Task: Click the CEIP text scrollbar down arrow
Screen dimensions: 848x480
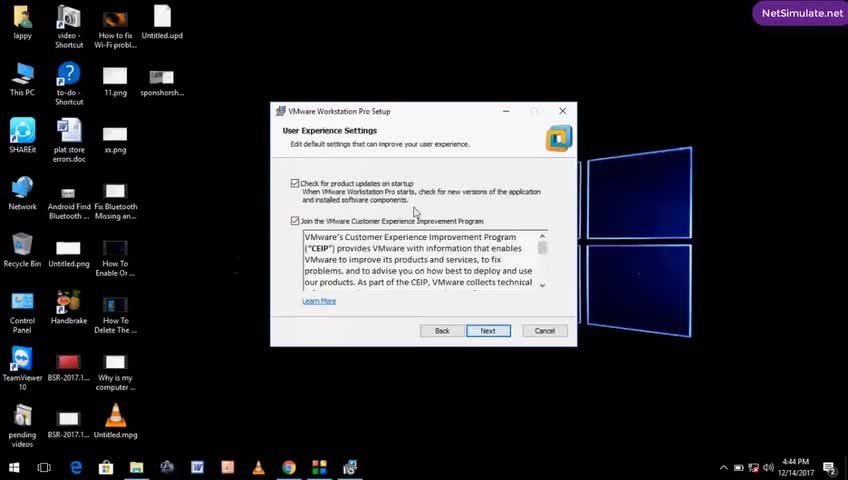Action: pyautogui.click(x=542, y=285)
